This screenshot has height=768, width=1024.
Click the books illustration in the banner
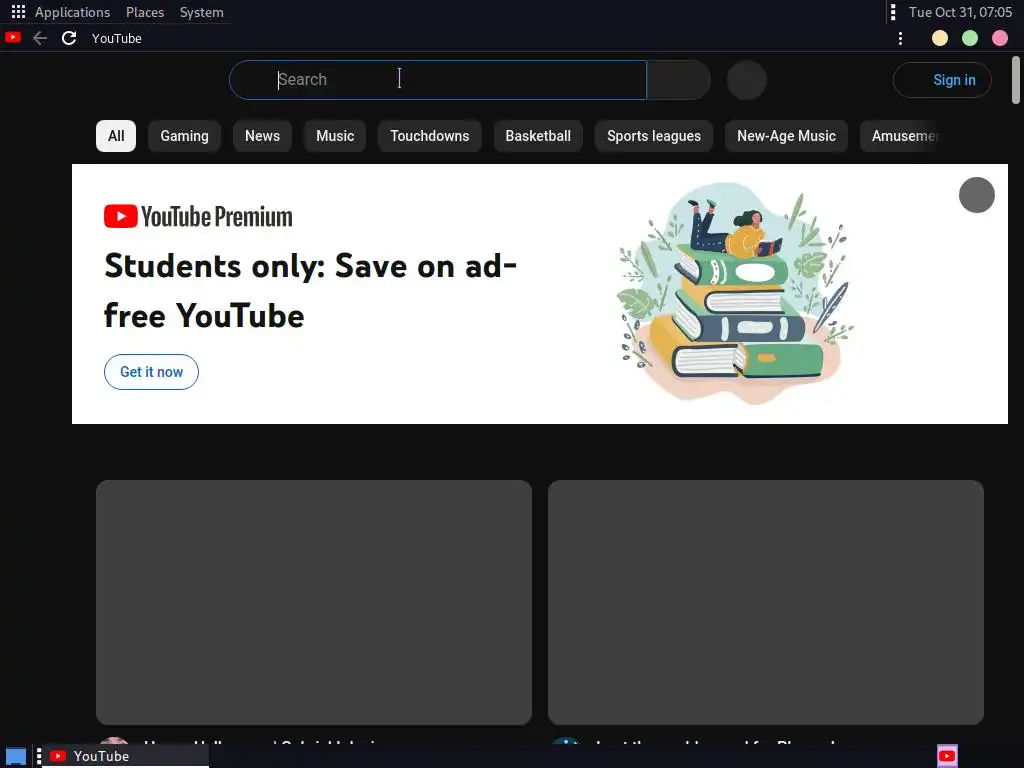(735, 293)
